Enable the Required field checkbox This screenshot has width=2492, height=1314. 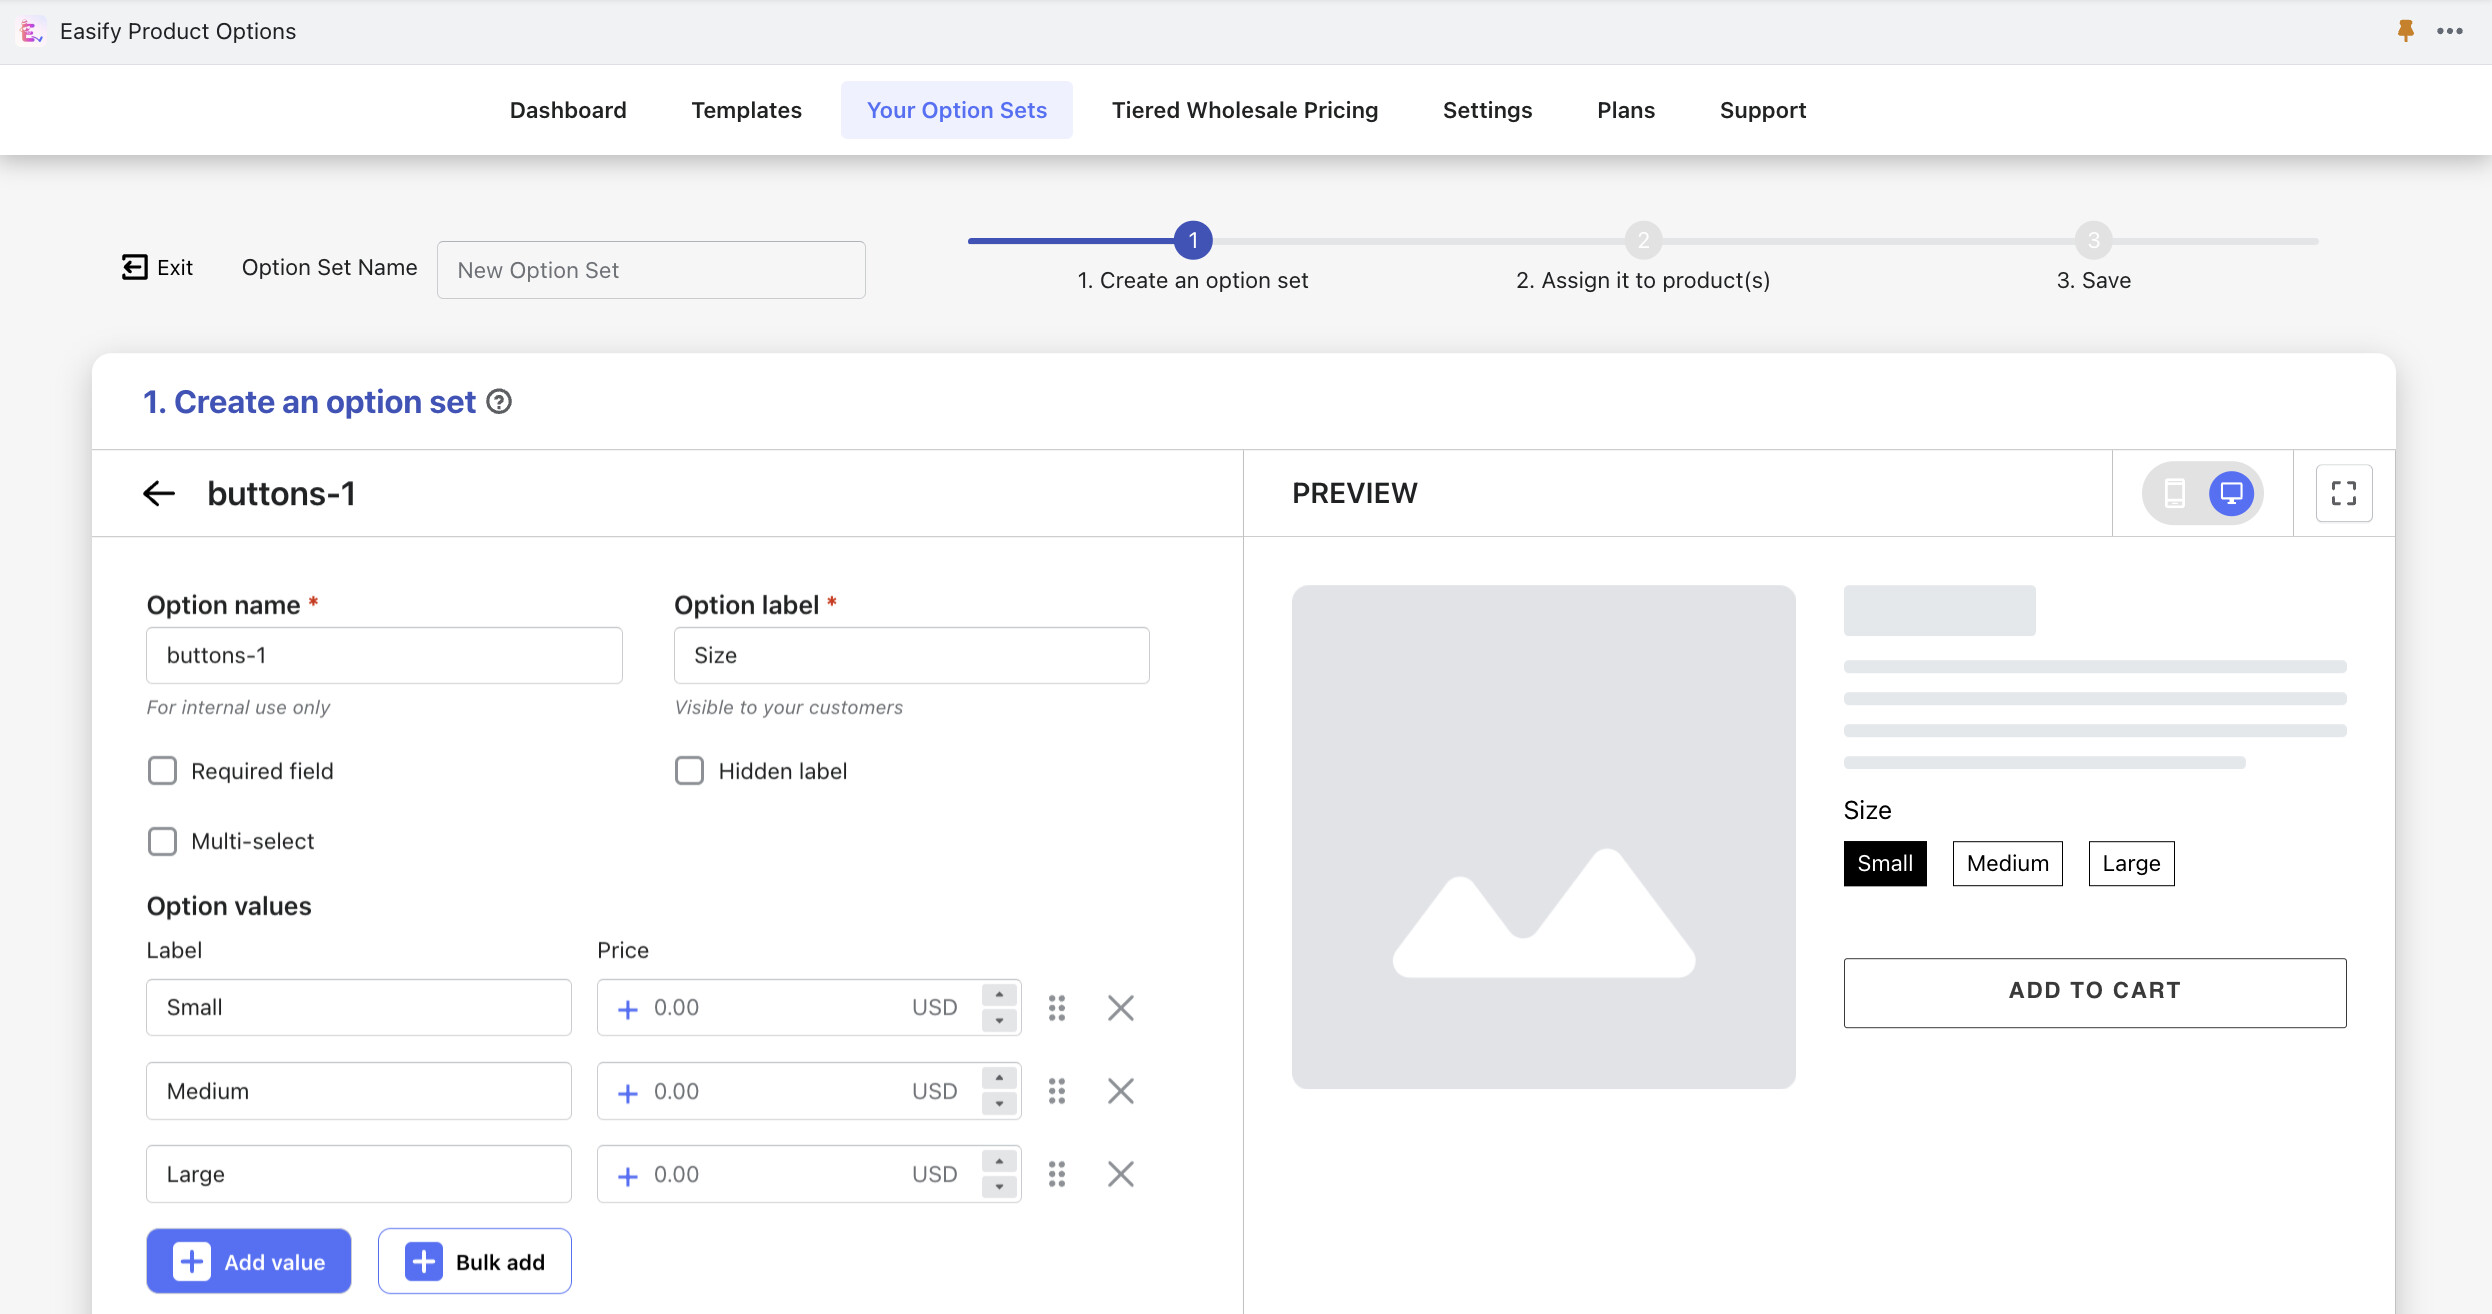[162, 771]
